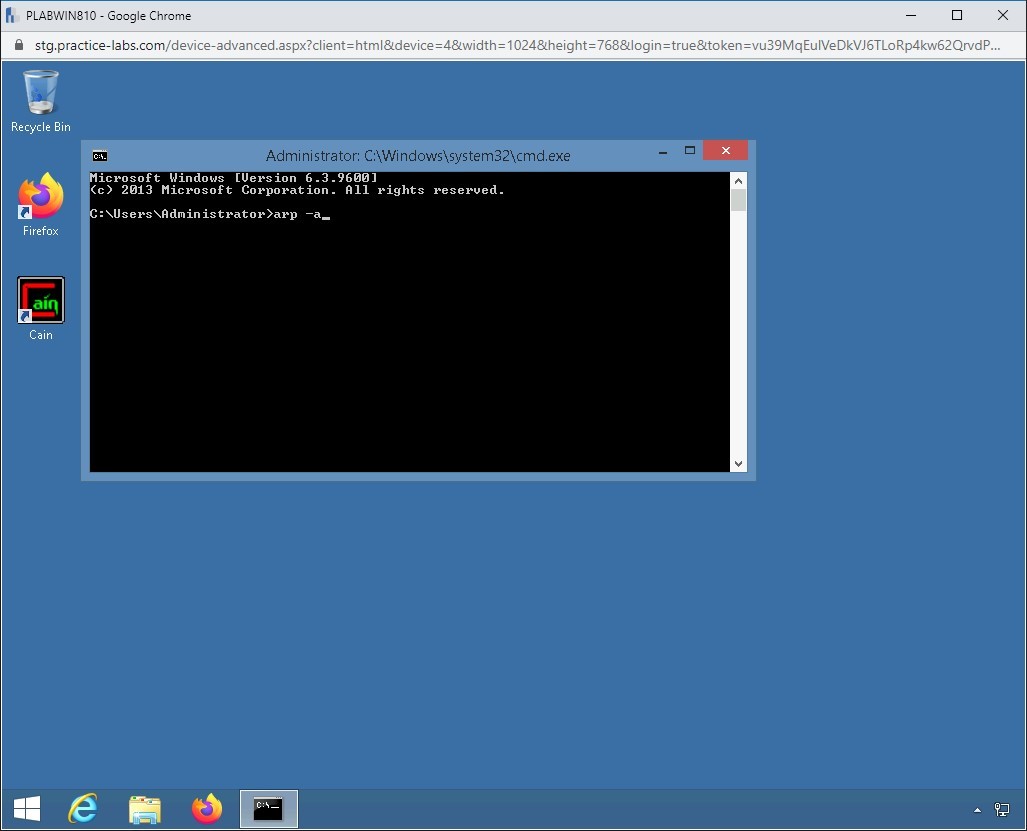Viewport: 1027px width, 831px height.
Task: View site information via the padlock icon
Action: pyautogui.click(x=21, y=45)
